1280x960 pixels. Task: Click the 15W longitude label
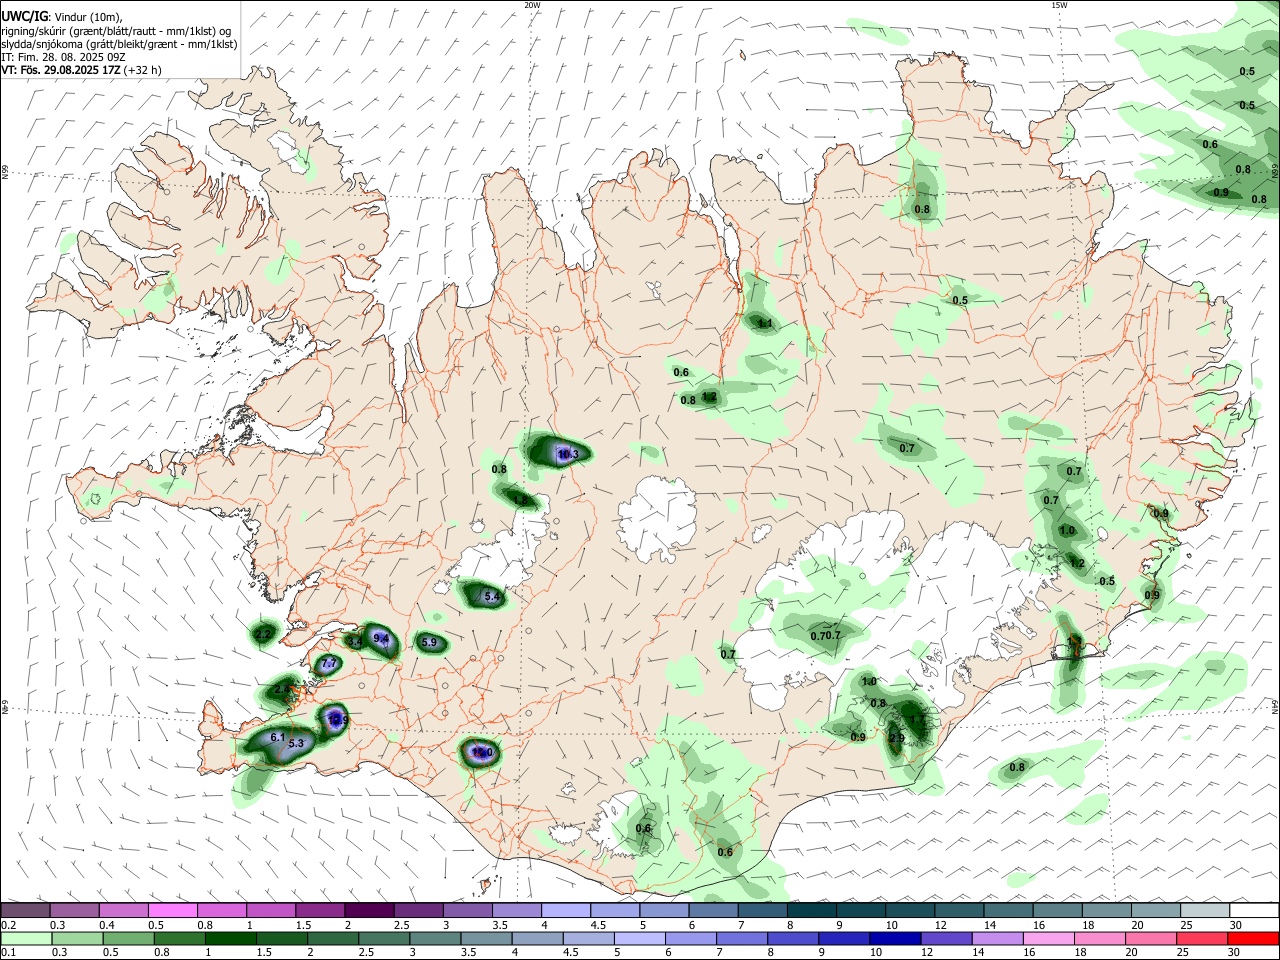coord(1058,5)
